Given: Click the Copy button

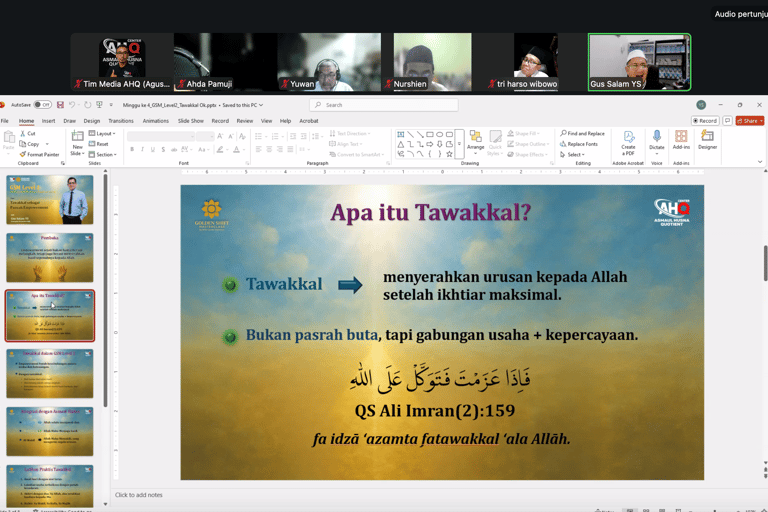Looking at the screenshot, I should click(x=29, y=144).
